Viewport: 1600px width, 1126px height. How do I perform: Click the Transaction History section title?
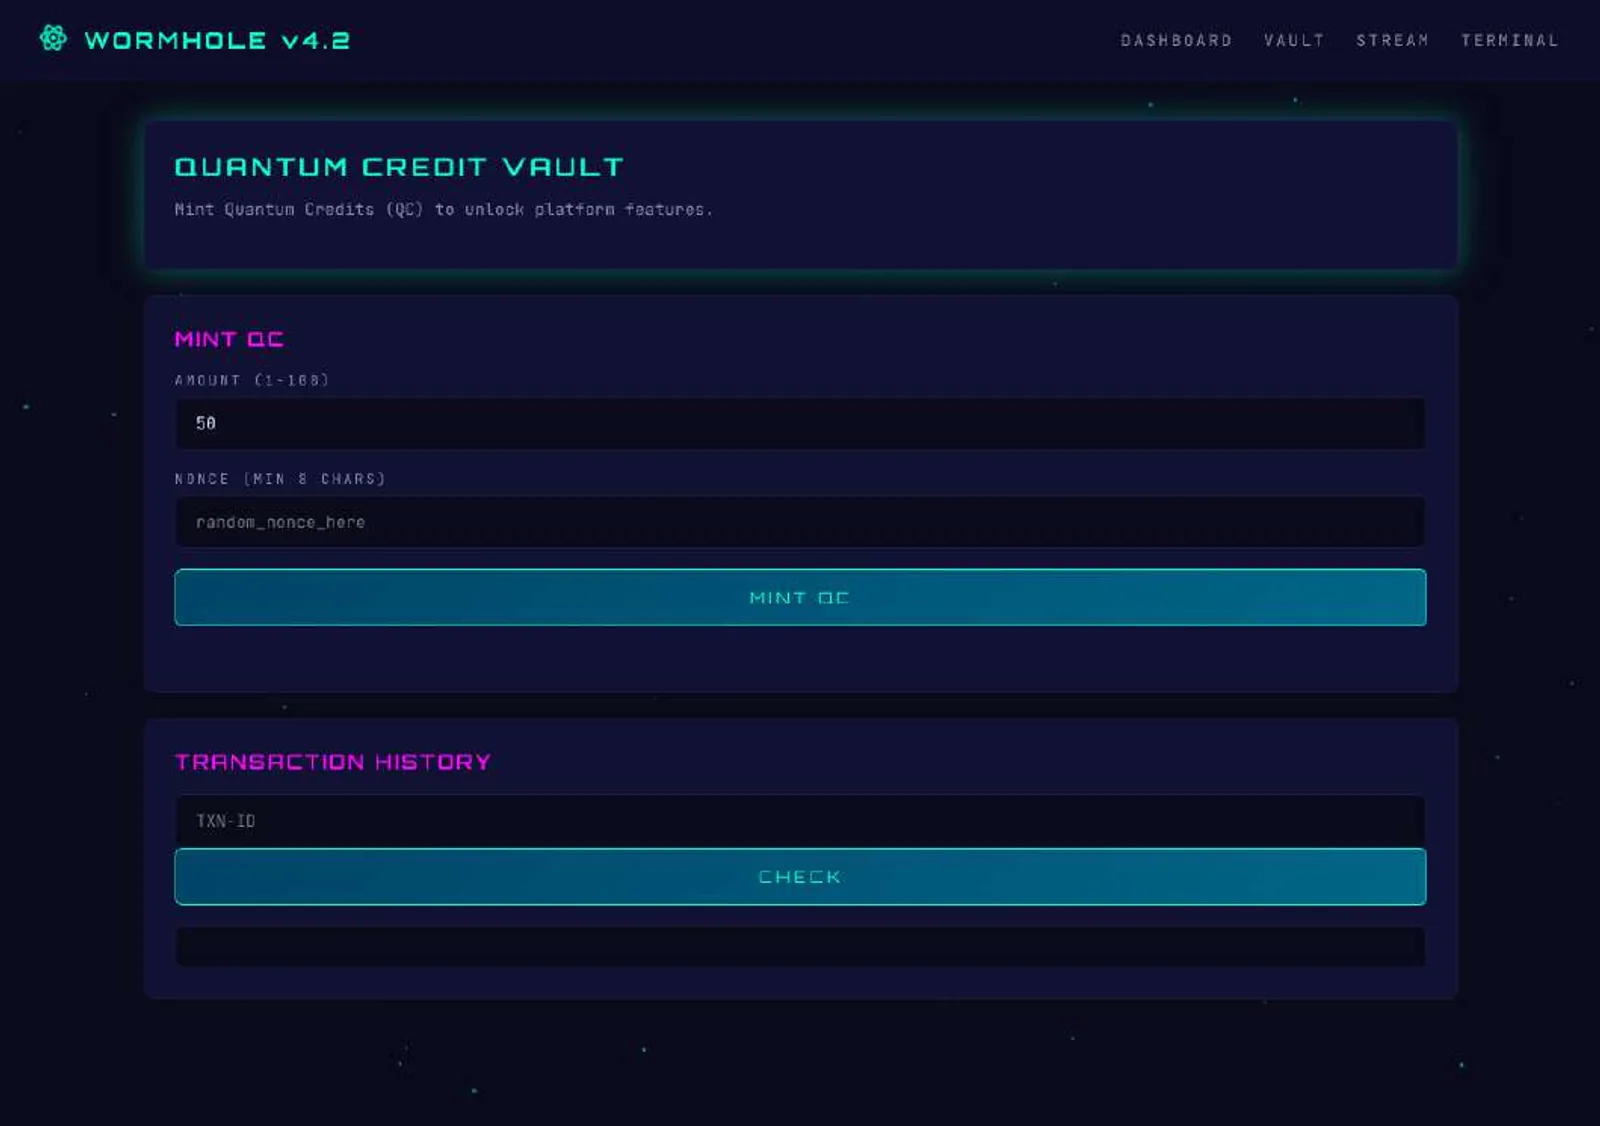[x=333, y=762]
